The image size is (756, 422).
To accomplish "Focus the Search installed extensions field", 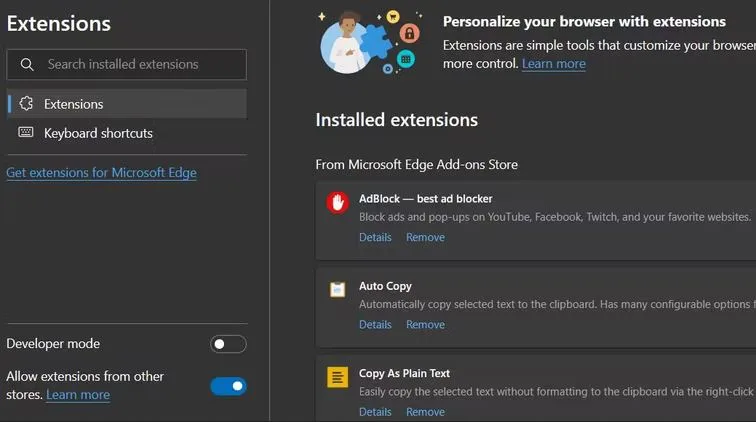I will pos(127,64).
